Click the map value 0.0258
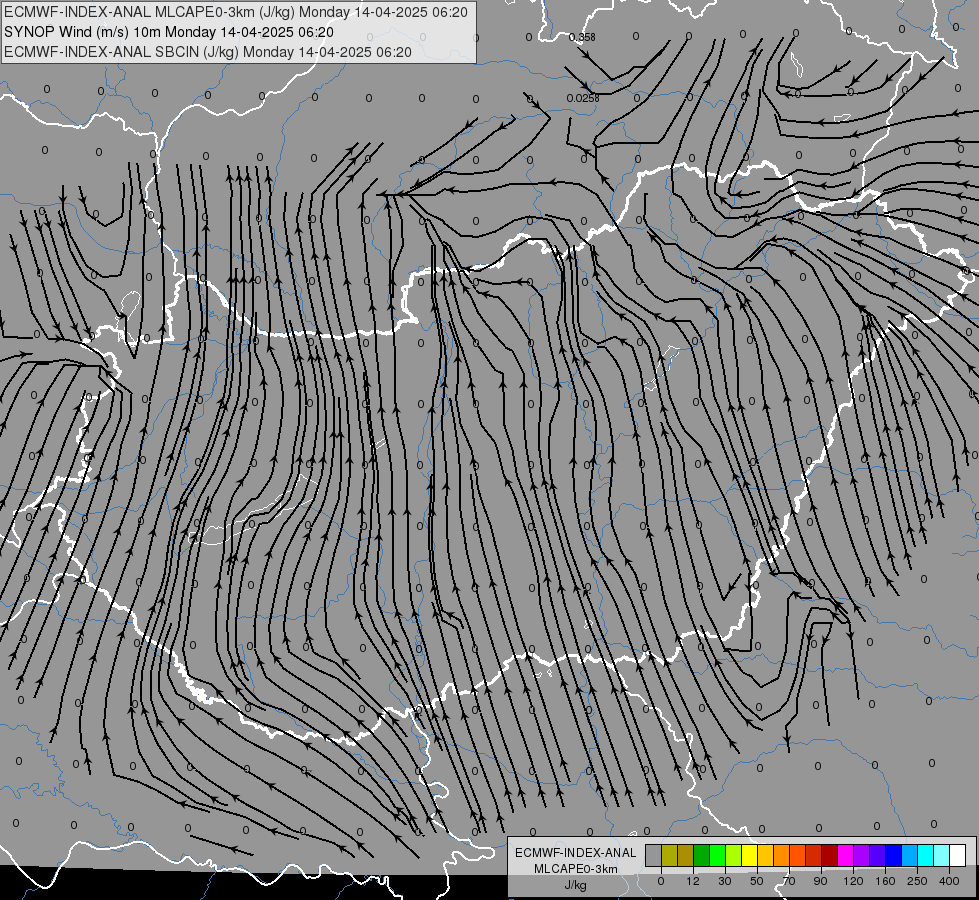Image resolution: width=979 pixels, height=900 pixels. point(583,98)
